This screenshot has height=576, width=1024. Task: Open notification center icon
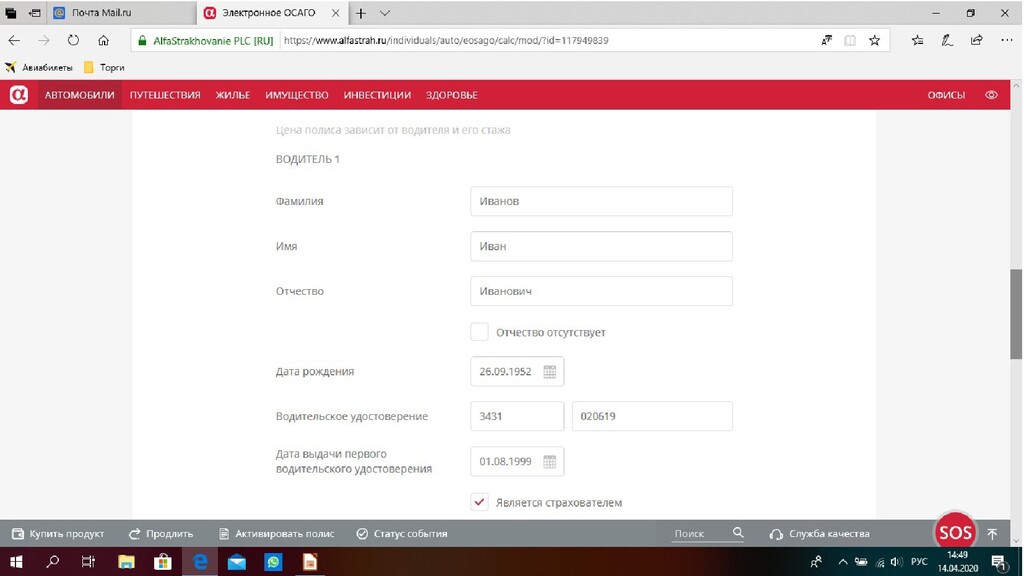click(x=999, y=562)
